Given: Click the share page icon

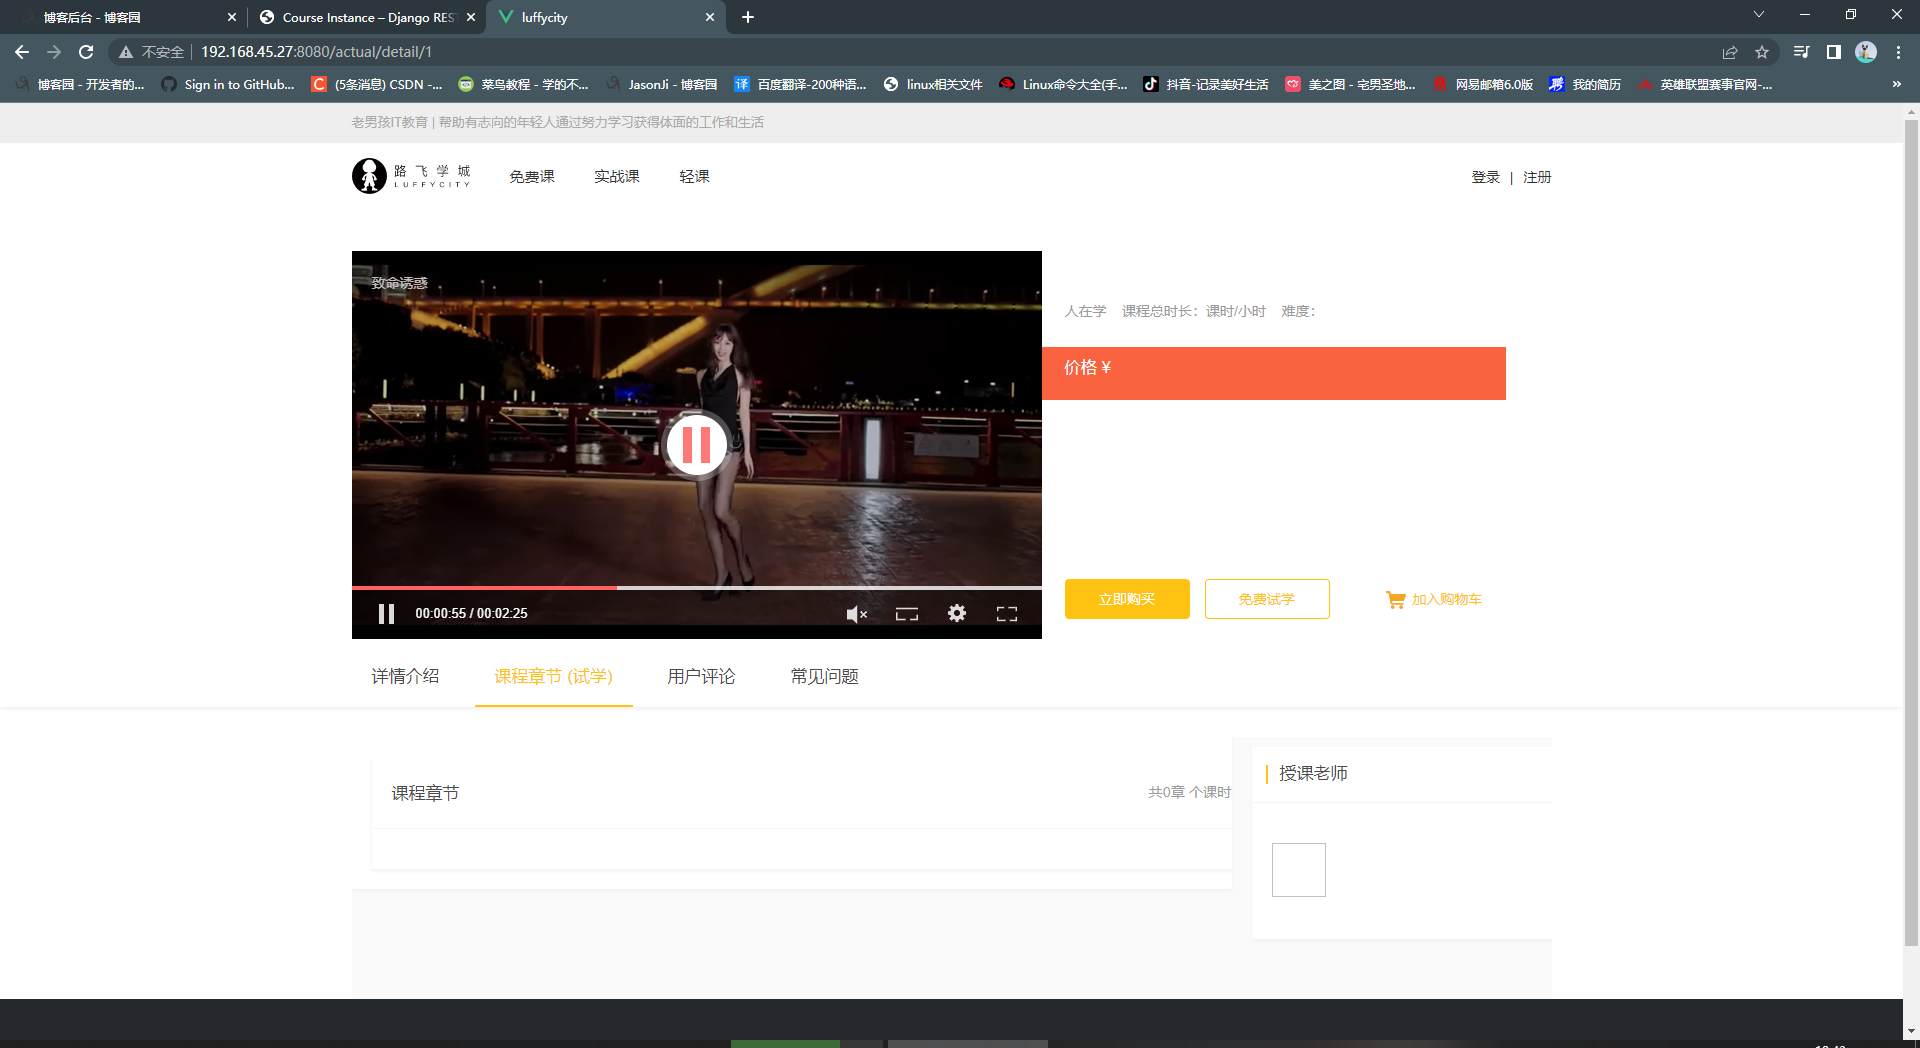Looking at the screenshot, I should pyautogui.click(x=1730, y=52).
